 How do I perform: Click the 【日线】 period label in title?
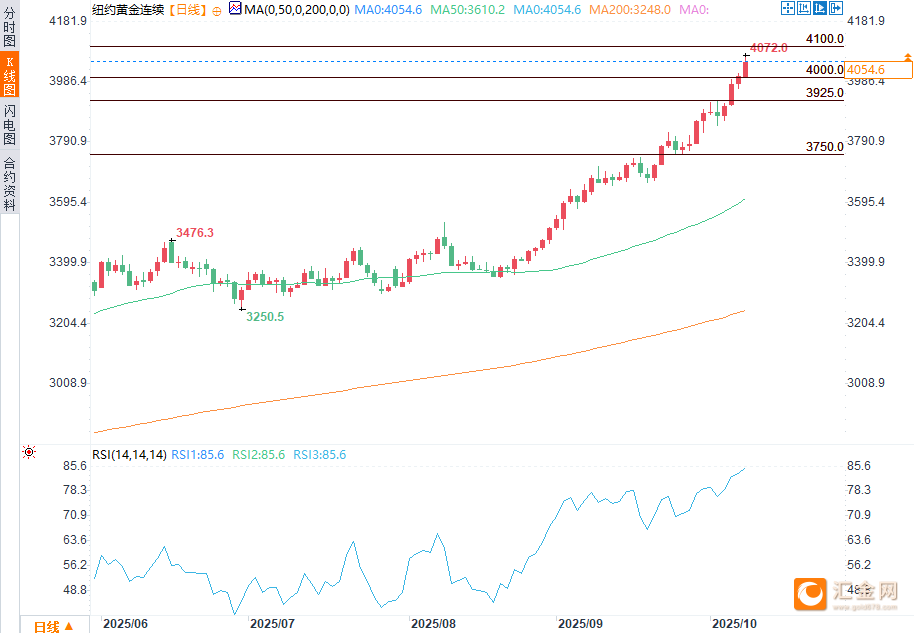(187, 9)
